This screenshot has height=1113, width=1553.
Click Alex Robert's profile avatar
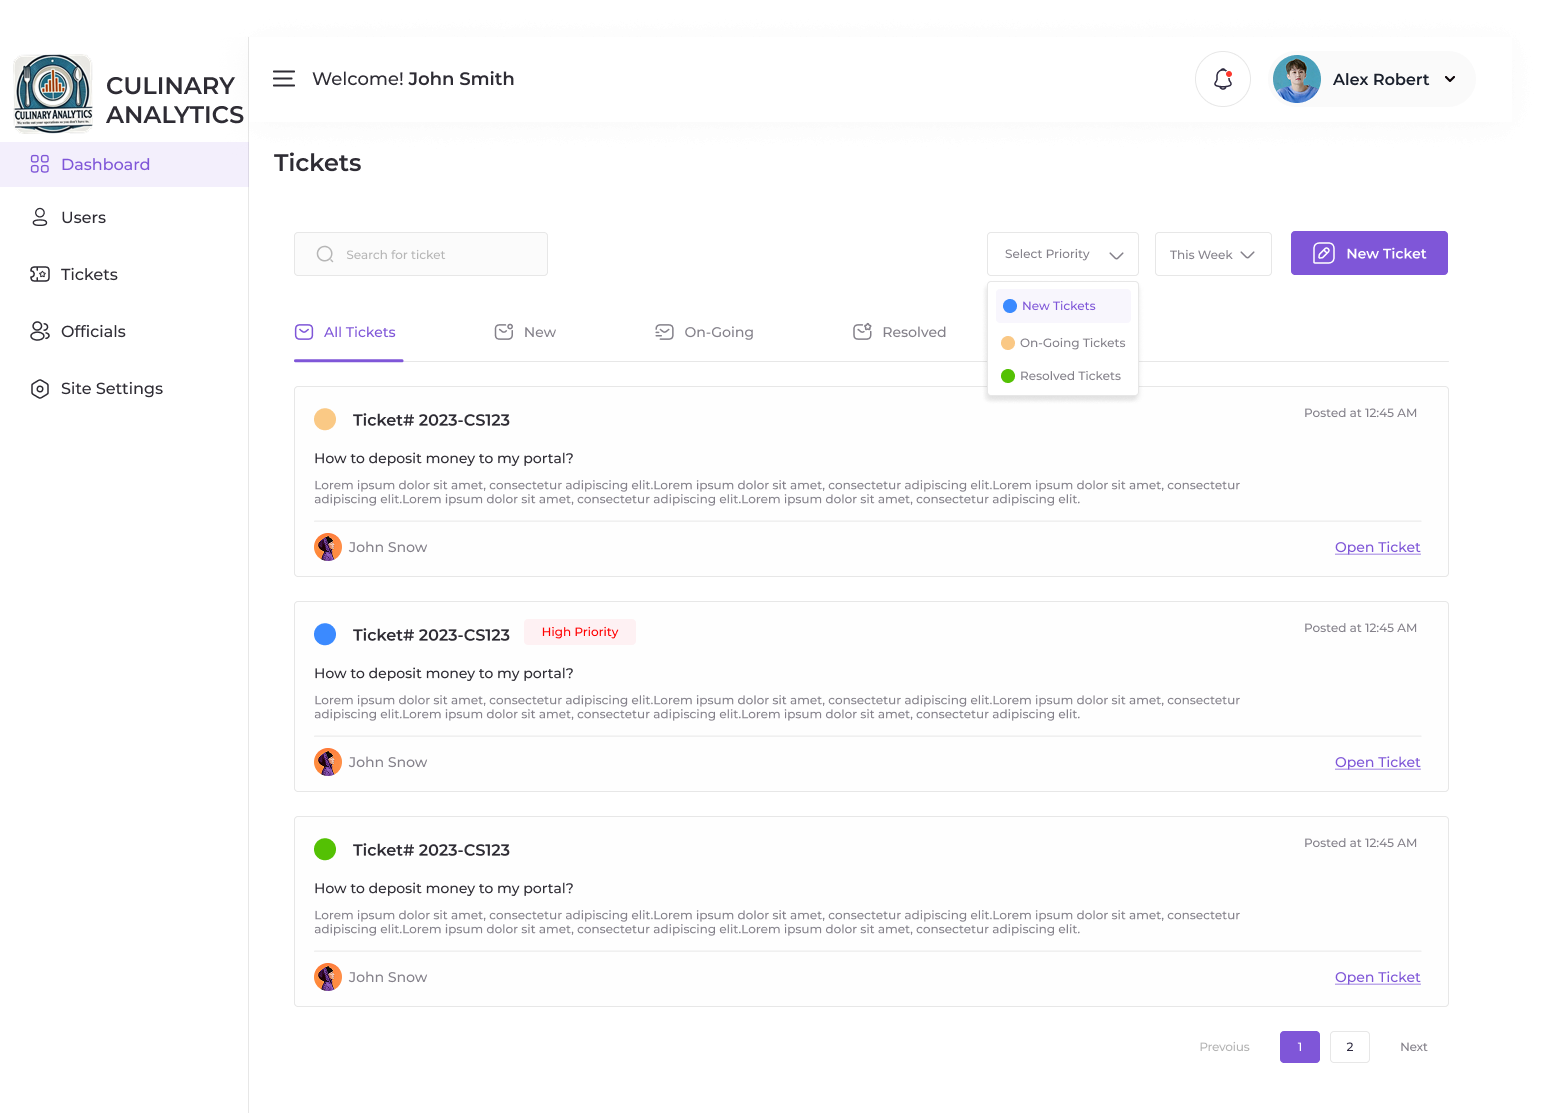click(x=1296, y=79)
